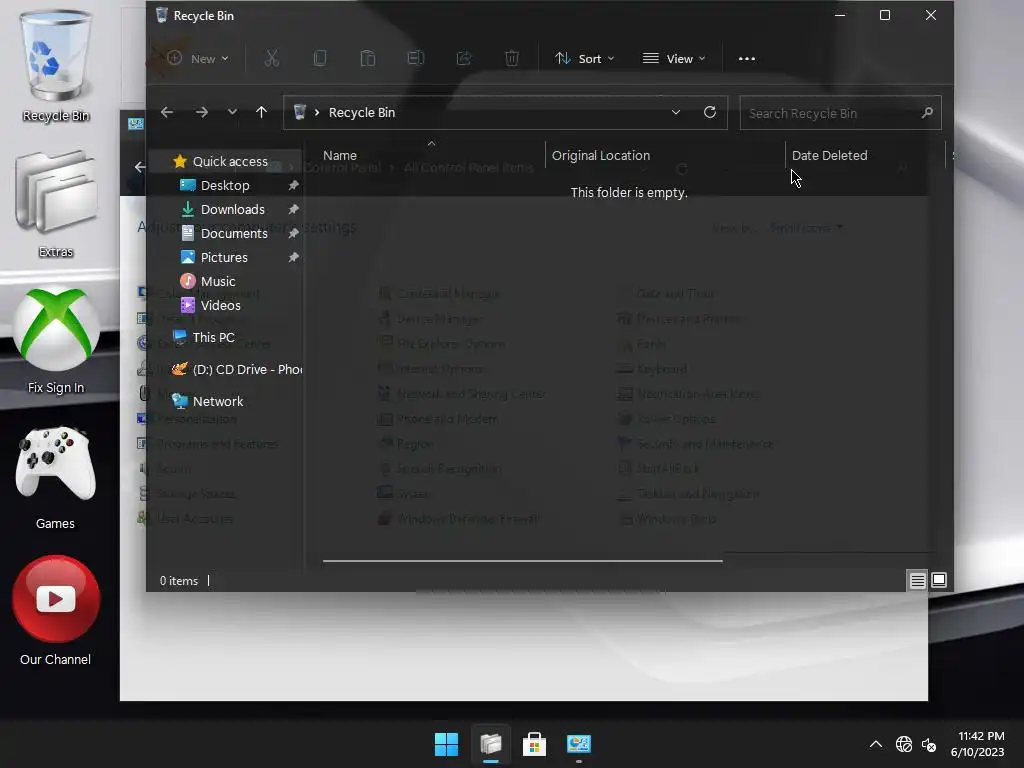Viewport: 1024px width, 768px height.
Task: Expand the recent locations chevron
Action: [232, 112]
